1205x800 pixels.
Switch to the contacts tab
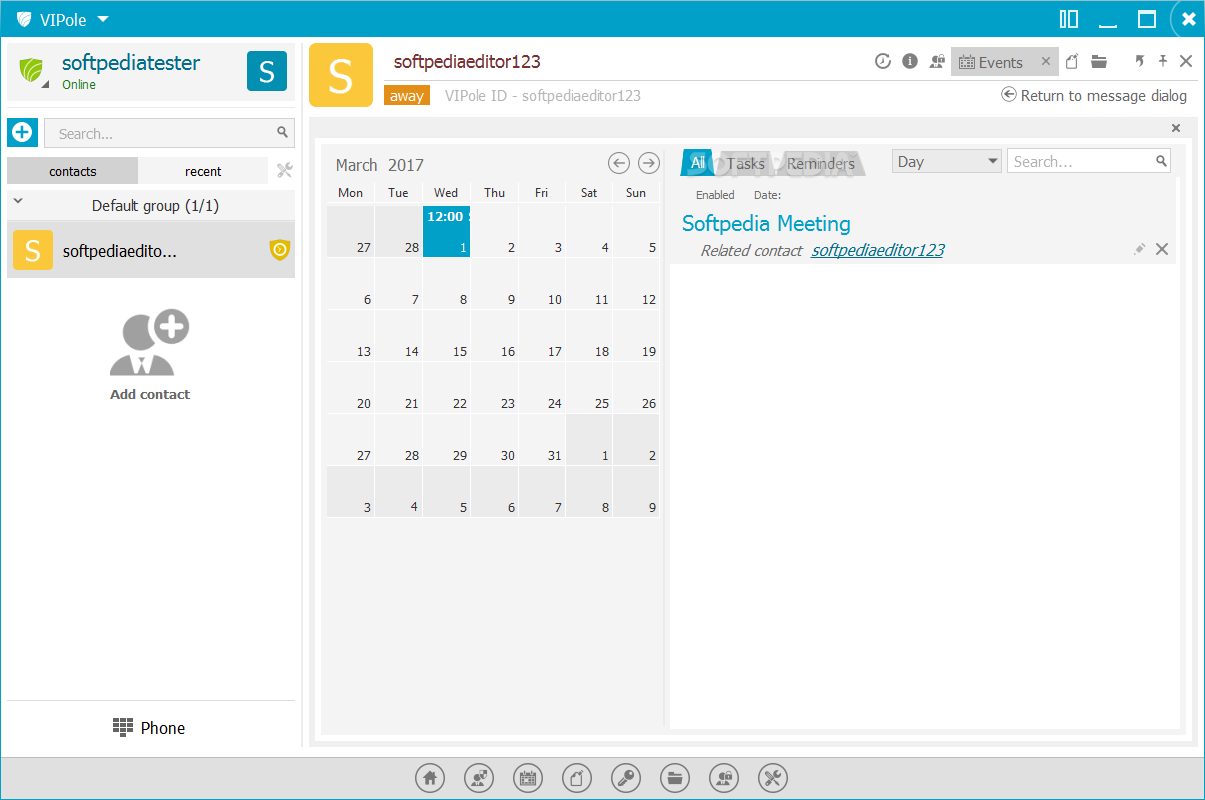tap(73, 171)
